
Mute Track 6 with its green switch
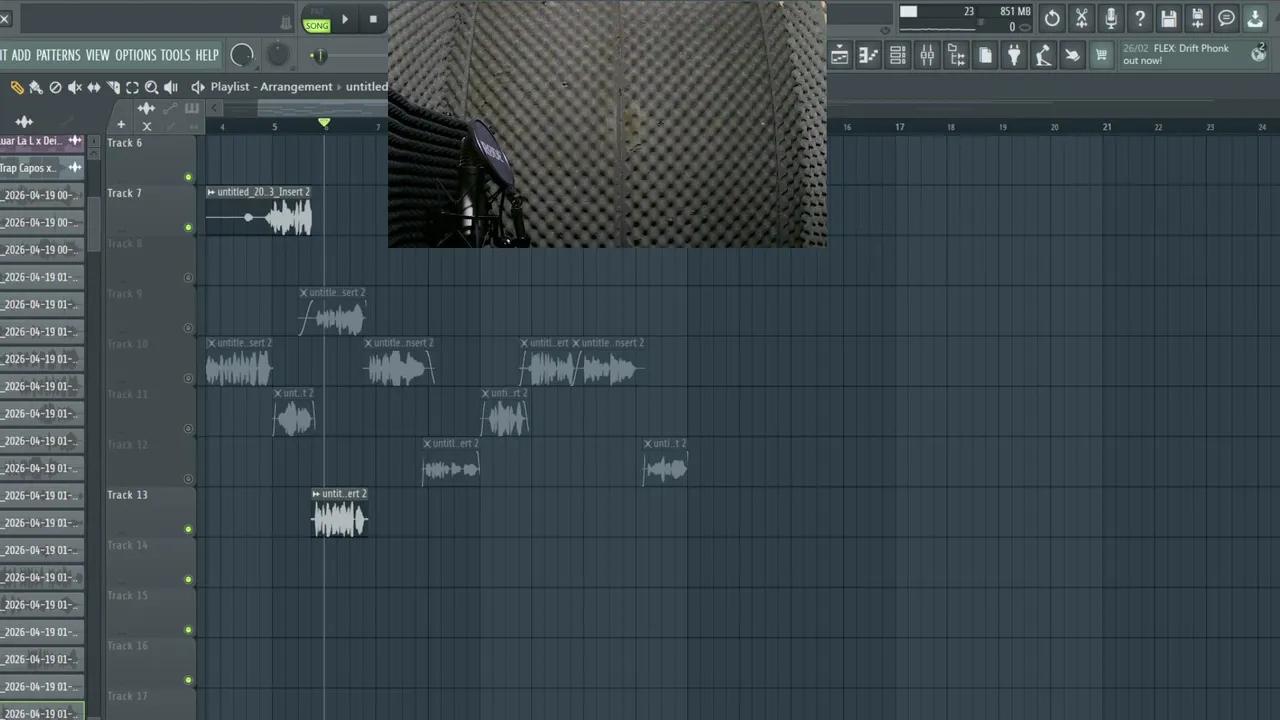pos(188,177)
